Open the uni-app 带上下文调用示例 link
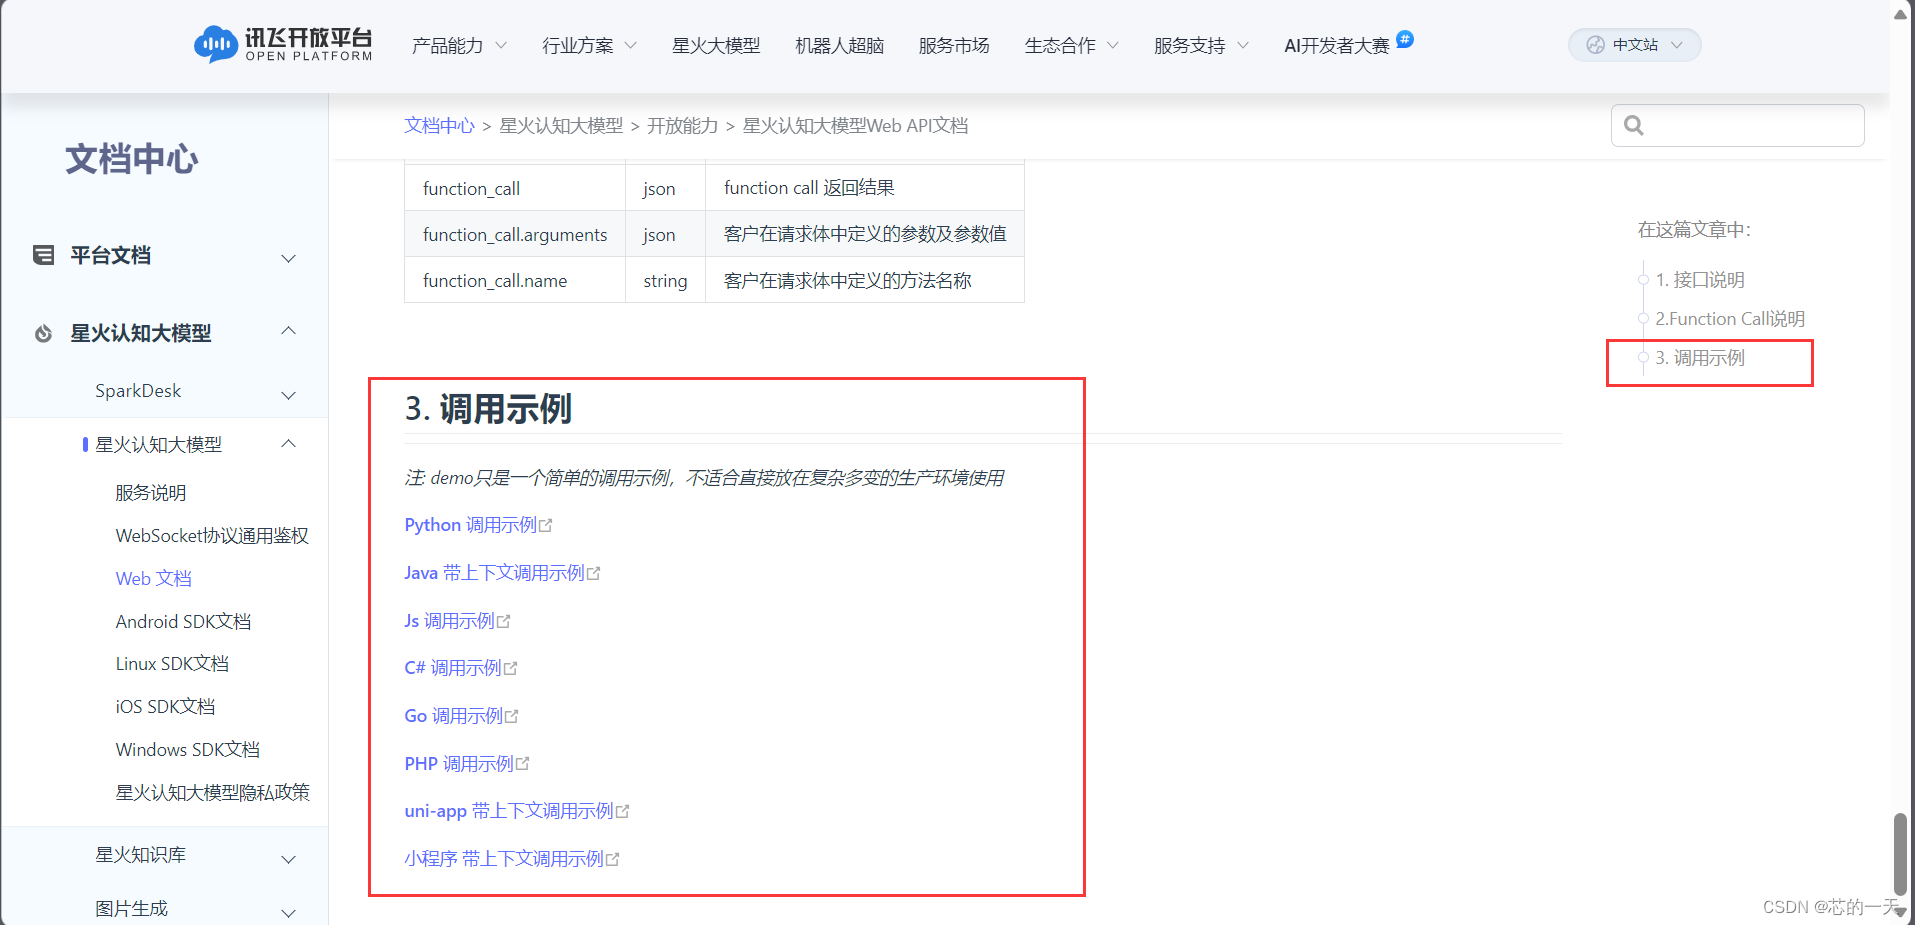The image size is (1915, 925). 509,811
